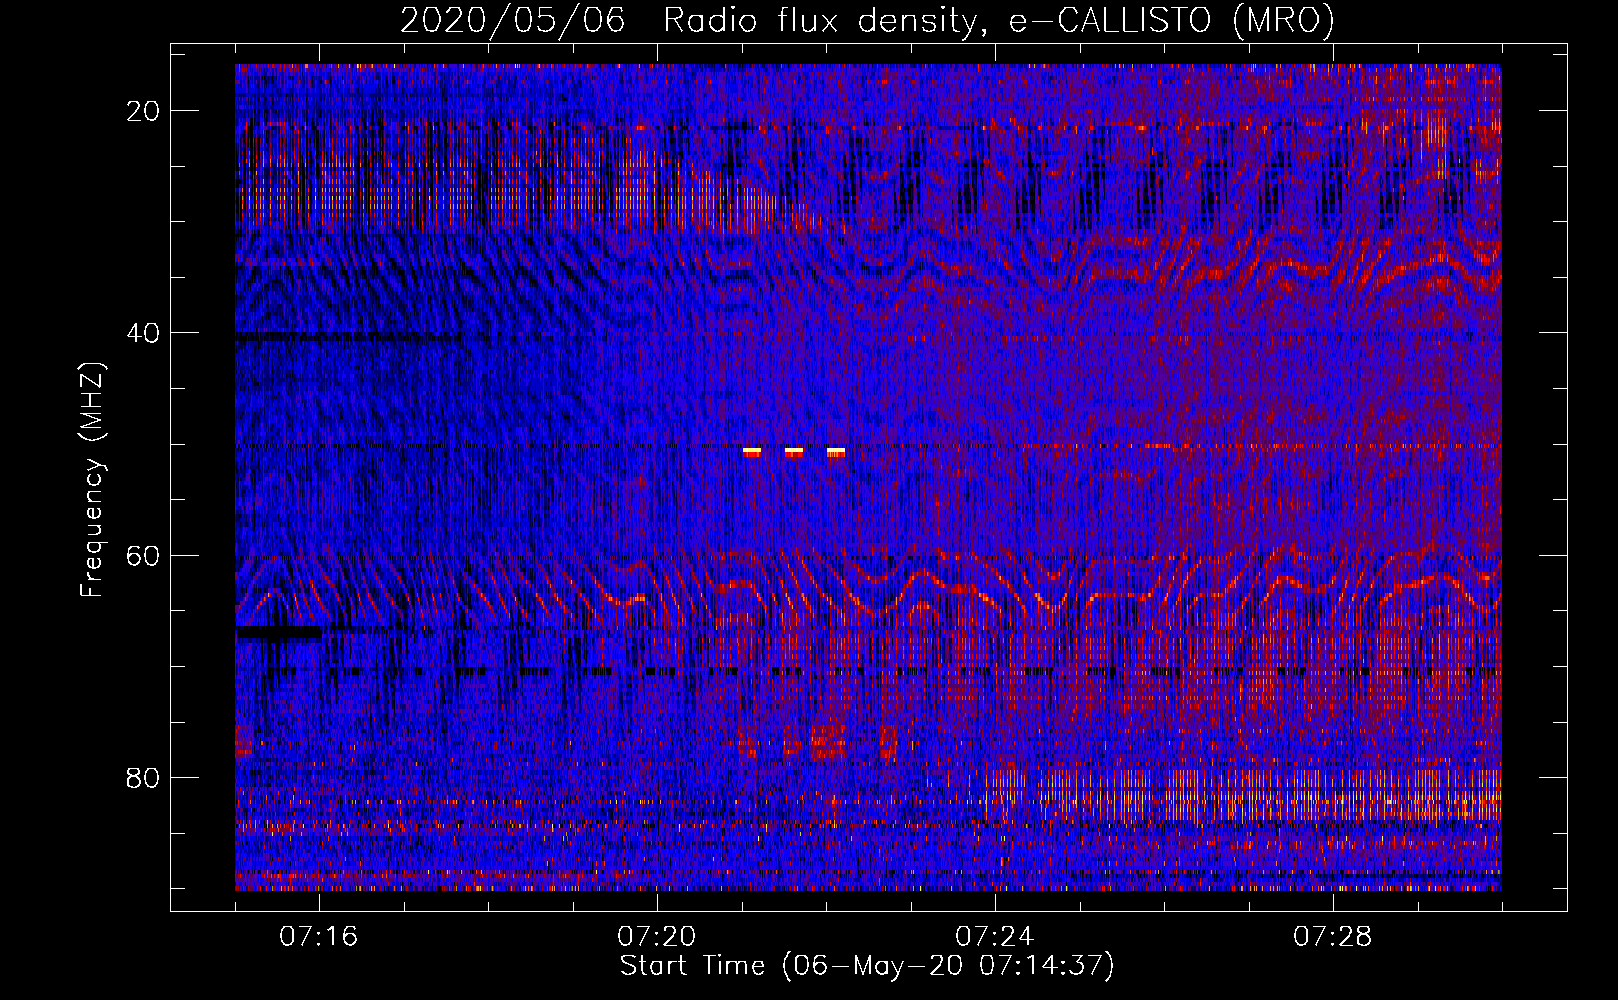This screenshot has width=1618, height=1000.
Task: Click the 80 MHz frequency tick label
Action: pos(143,777)
